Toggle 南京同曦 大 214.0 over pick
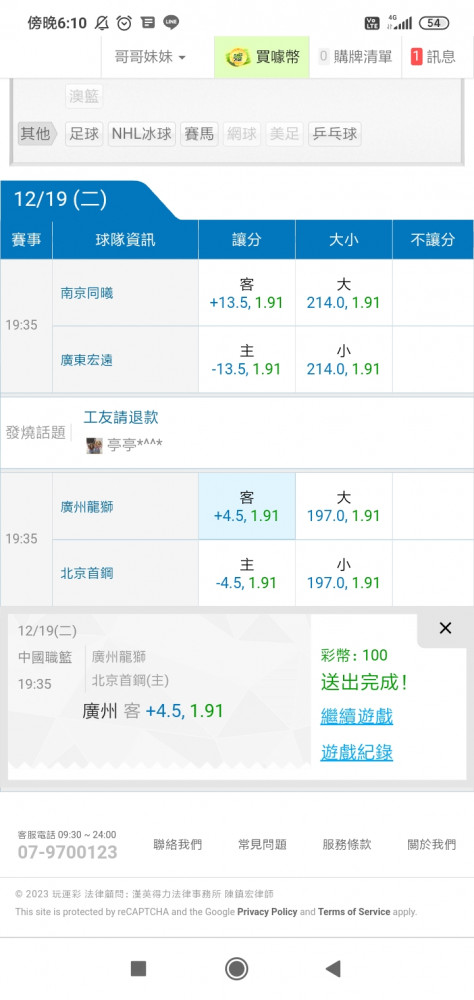The width and height of the screenshot is (474, 1000). pos(343,293)
